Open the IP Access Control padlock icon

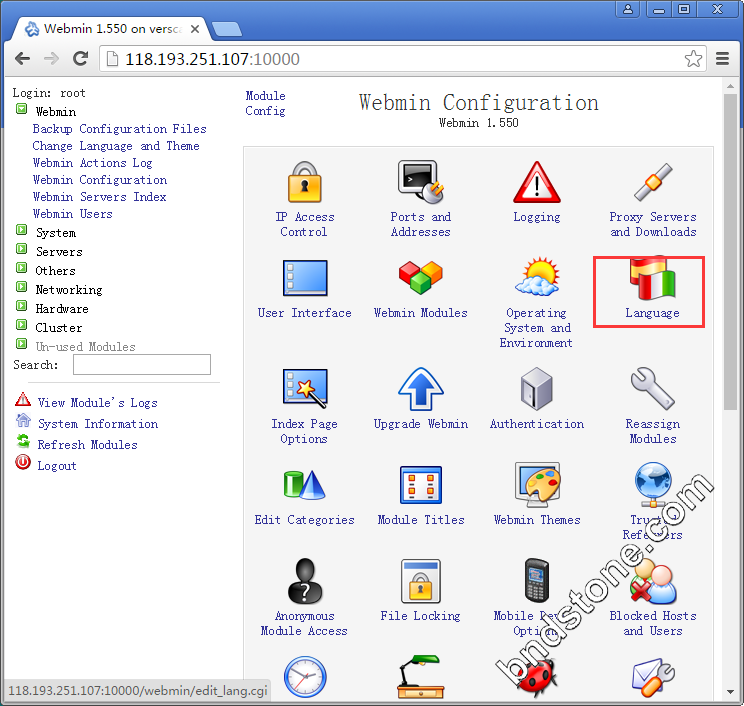tap(305, 183)
